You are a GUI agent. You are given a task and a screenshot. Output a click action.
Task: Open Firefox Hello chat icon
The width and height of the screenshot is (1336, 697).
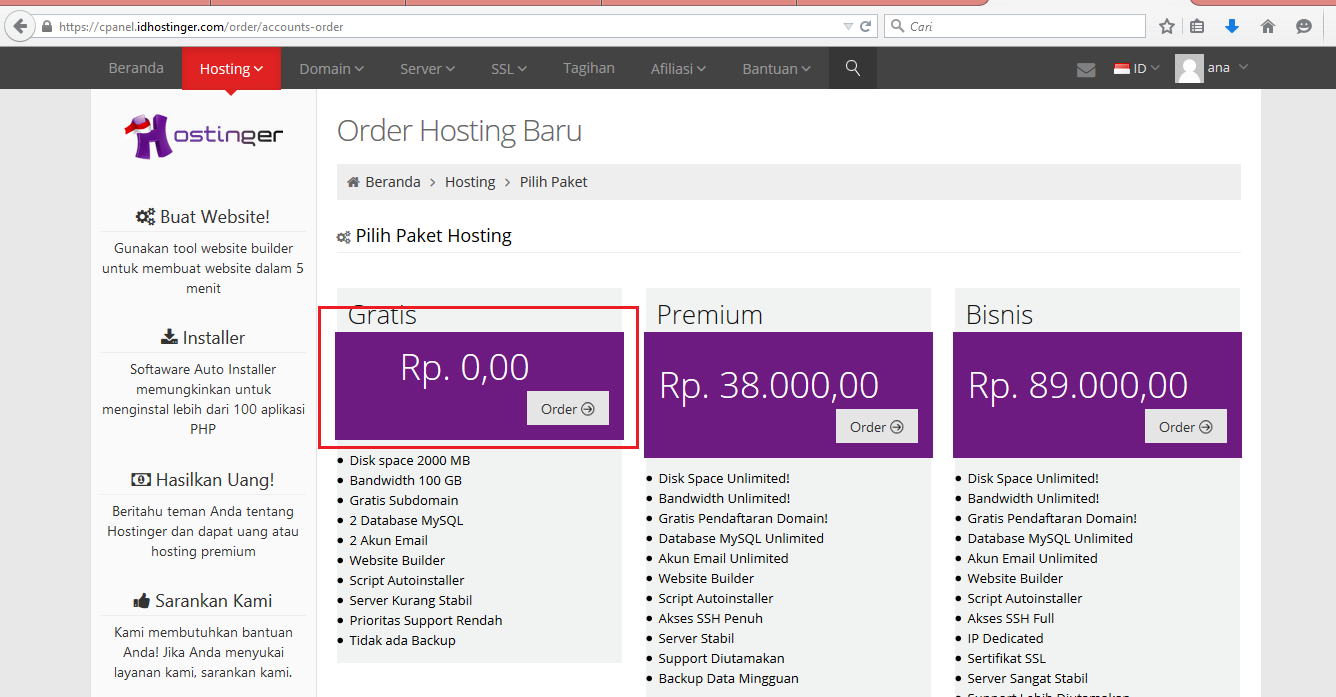coord(1305,26)
